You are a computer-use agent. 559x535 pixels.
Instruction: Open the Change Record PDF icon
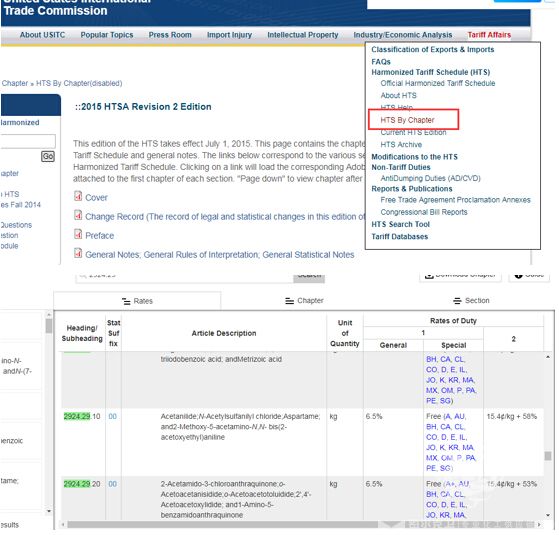coord(78,215)
